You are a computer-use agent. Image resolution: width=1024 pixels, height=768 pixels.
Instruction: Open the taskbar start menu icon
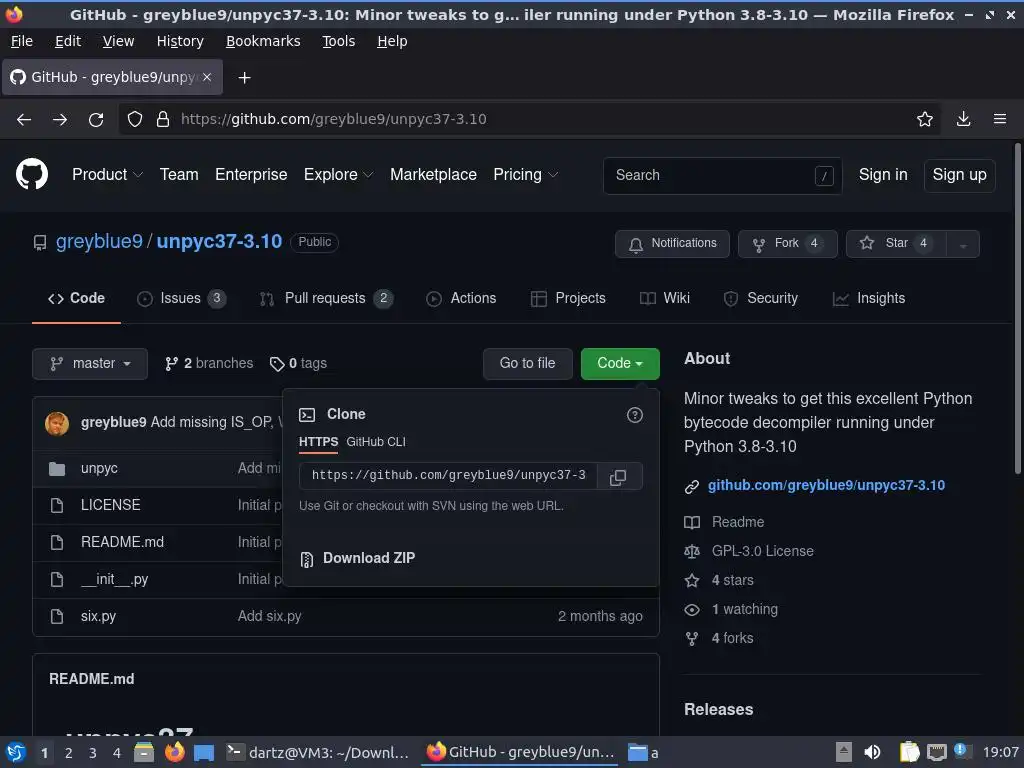[15, 753]
